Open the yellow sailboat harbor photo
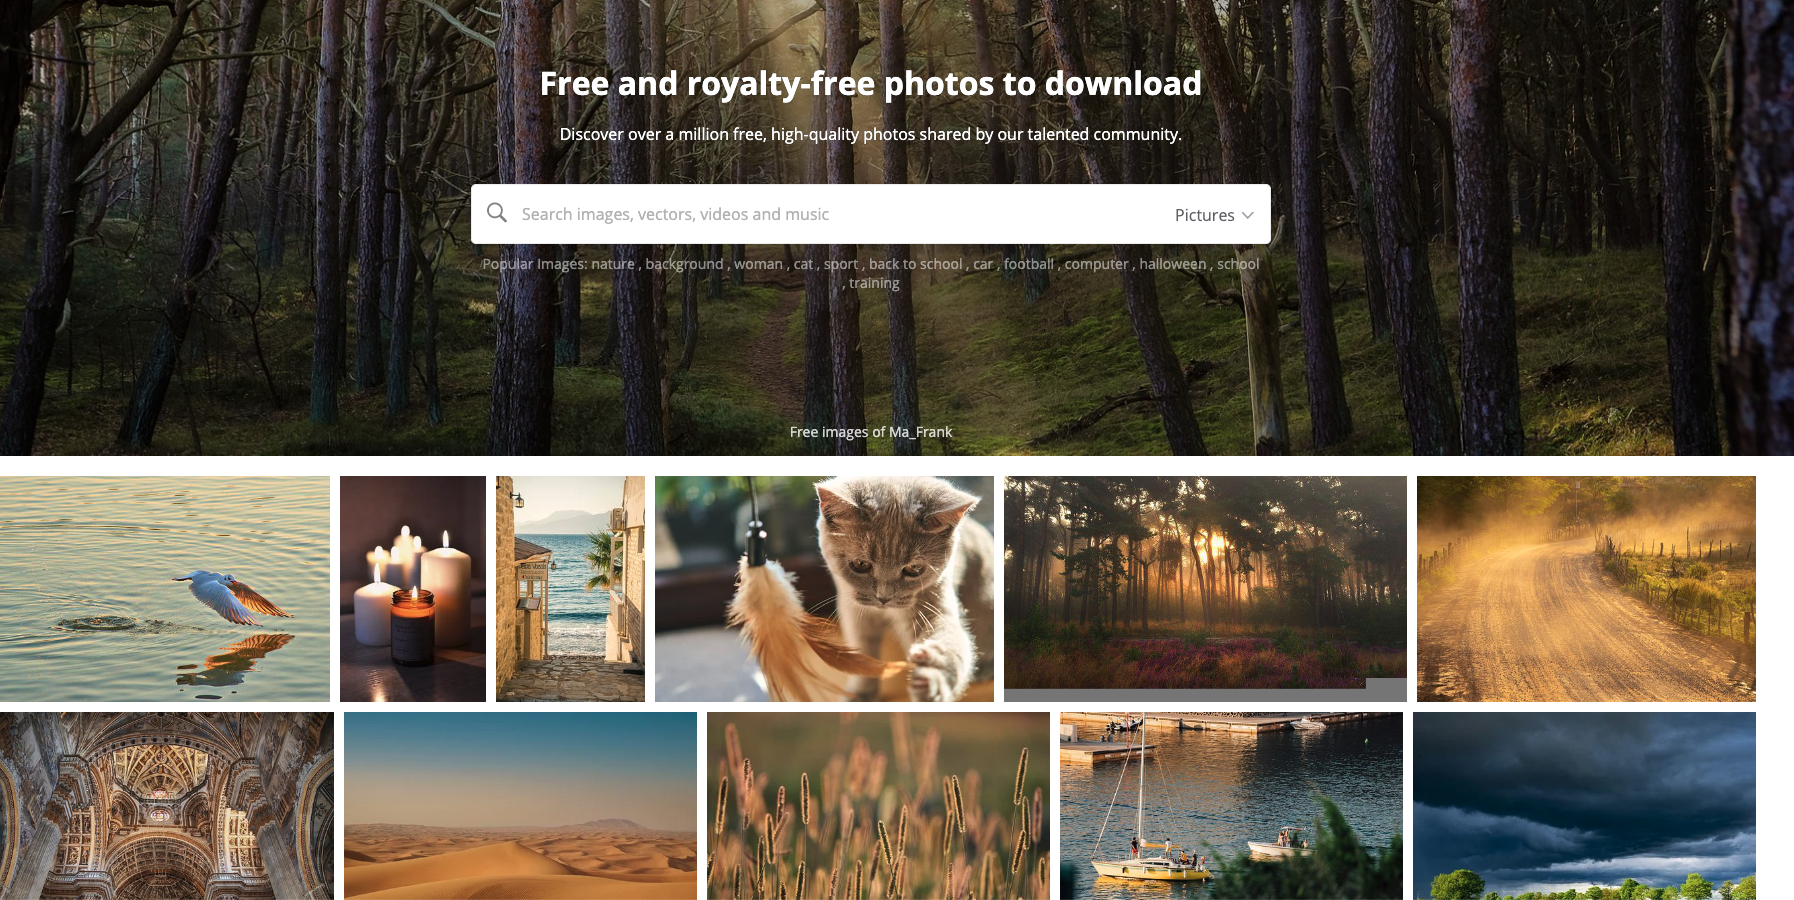1794x900 pixels. click(x=1231, y=806)
